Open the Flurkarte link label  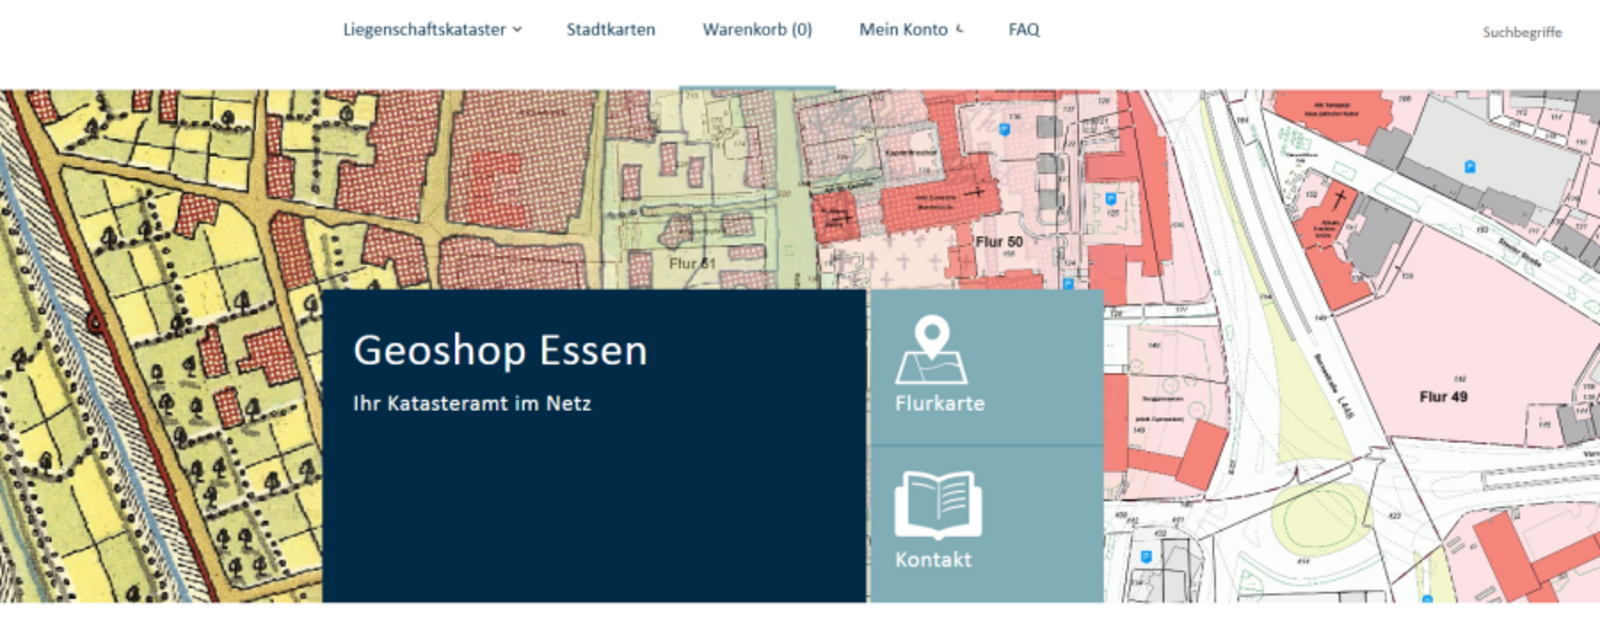coord(940,403)
